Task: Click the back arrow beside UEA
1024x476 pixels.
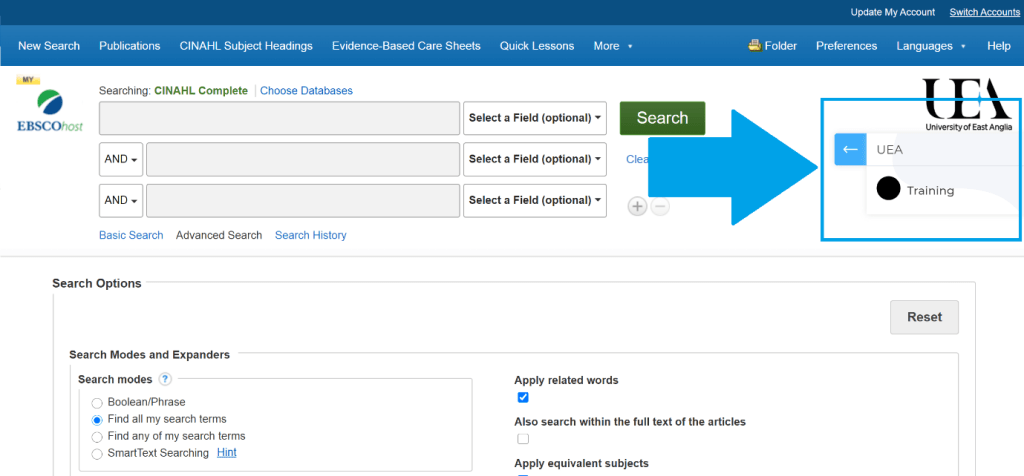Action: point(850,149)
